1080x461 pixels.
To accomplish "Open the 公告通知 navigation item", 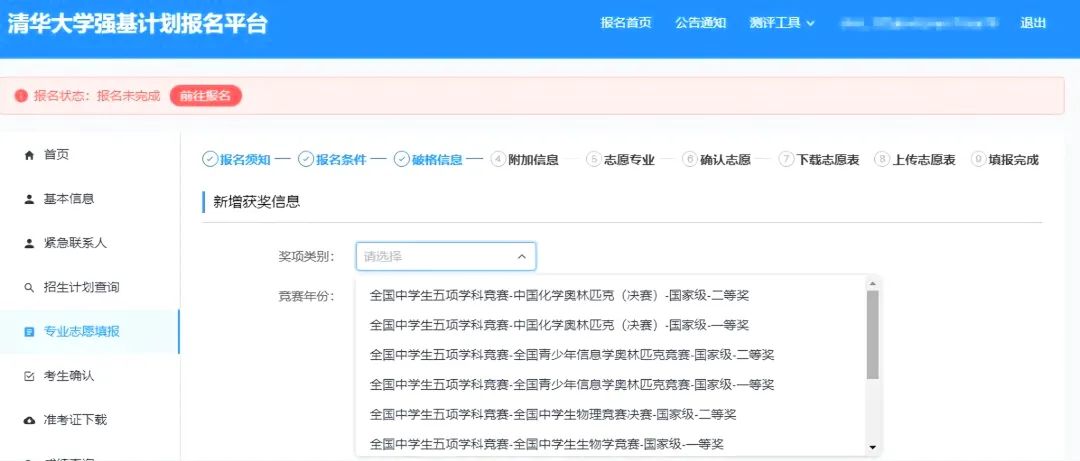I will pyautogui.click(x=700, y=23).
